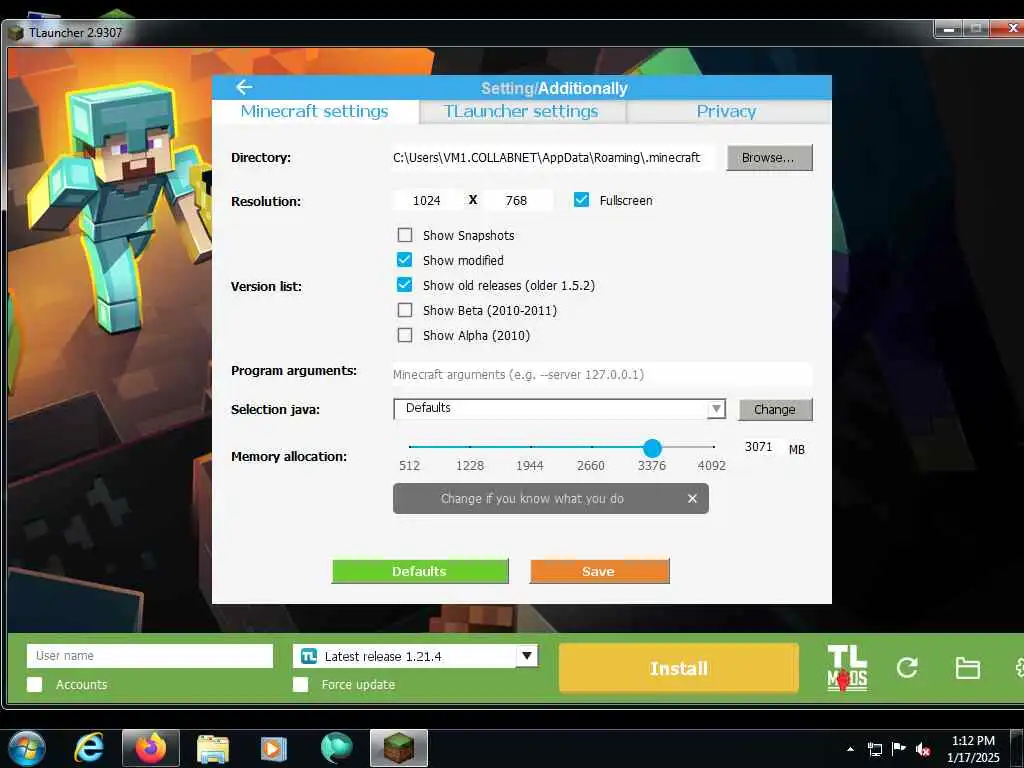Image resolution: width=1024 pixels, height=768 pixels.
Task: Open the media player taskbar icon
Action: (x=274, y=749)
